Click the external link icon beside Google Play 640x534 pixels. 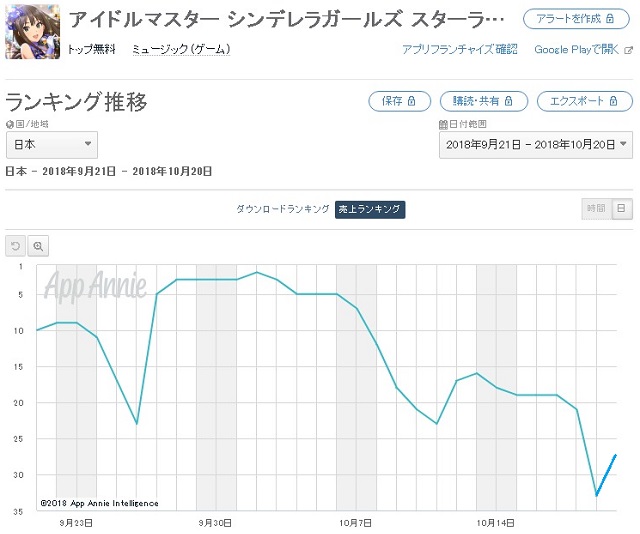click(629, 50)
